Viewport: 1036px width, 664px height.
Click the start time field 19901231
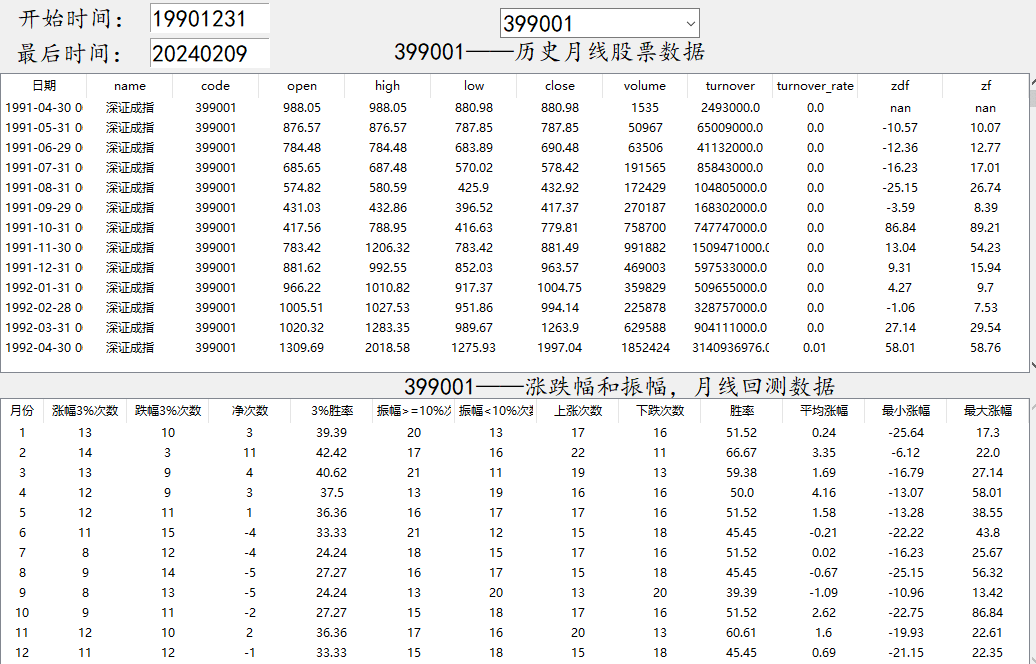(x=209, y=18)
